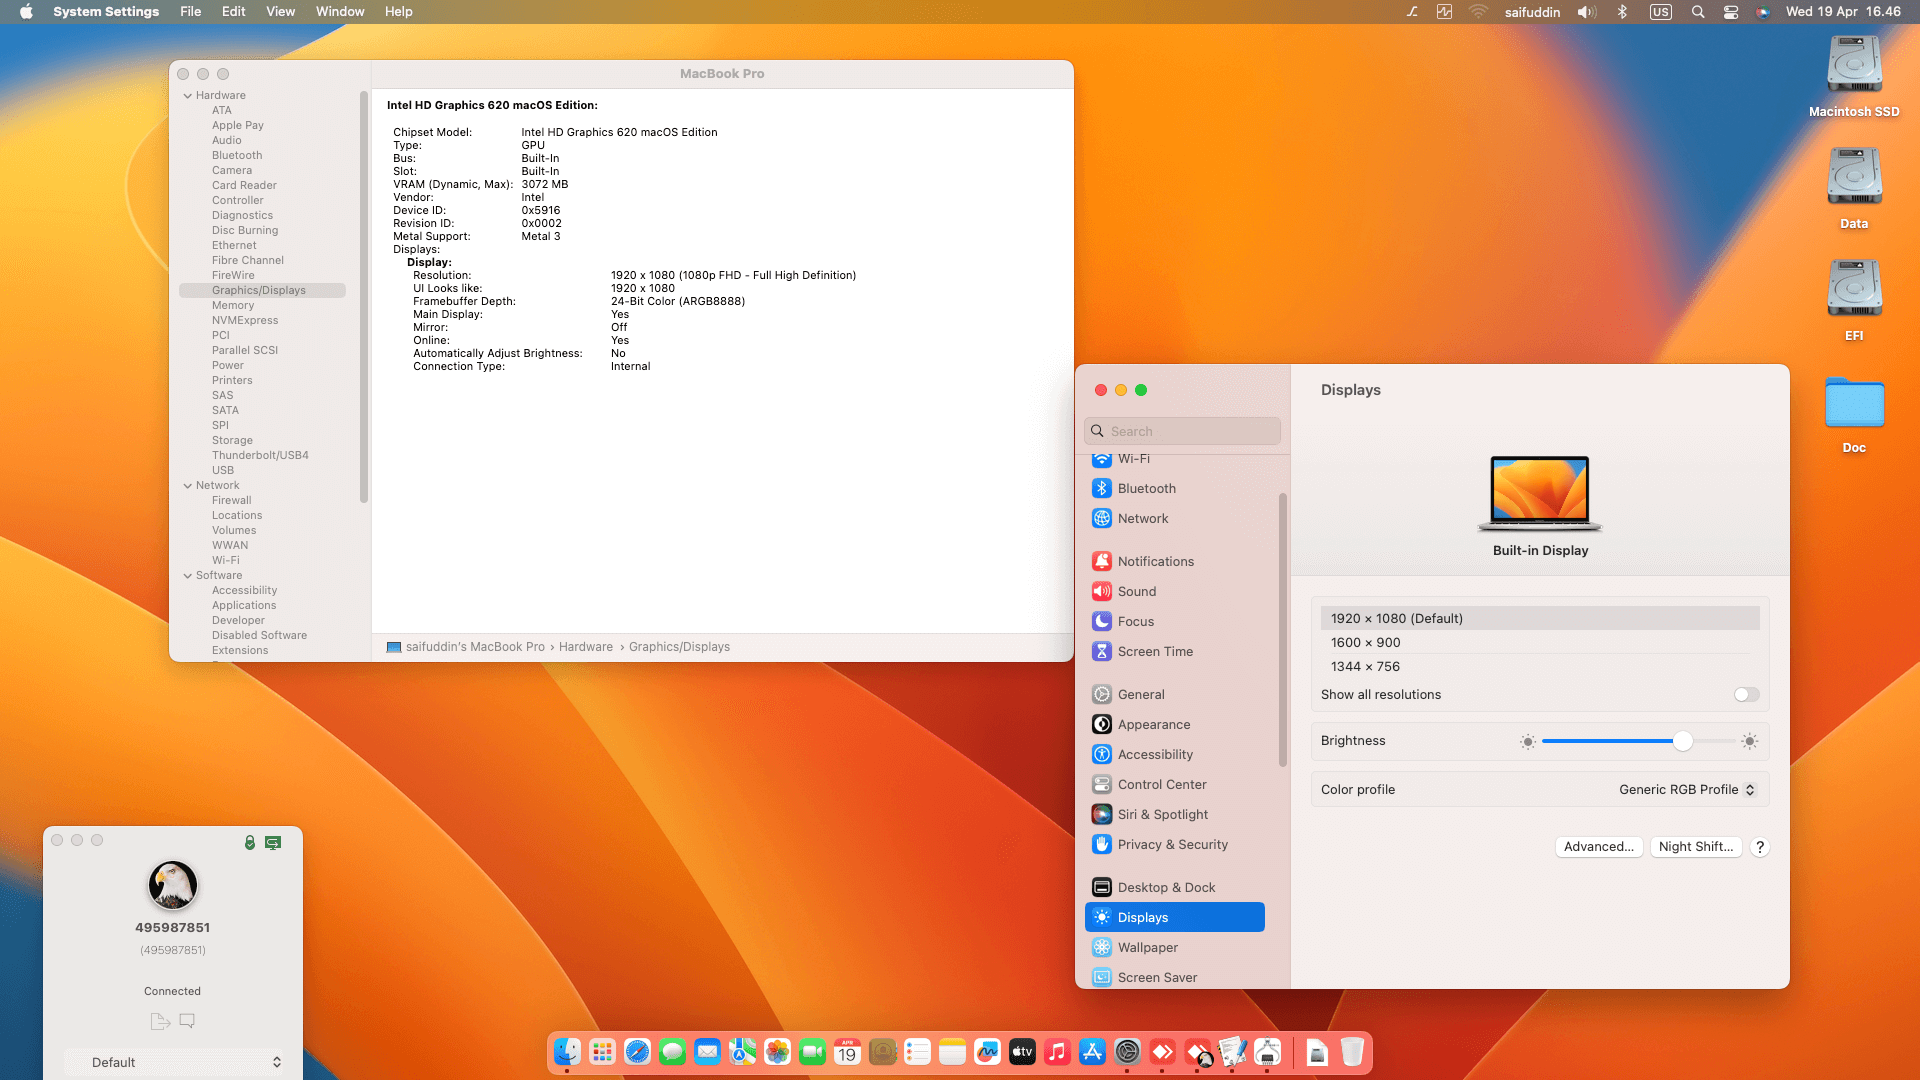
Task: Select Privacy & Security settings
Action: pyautogui.click(x=1172, y=844)
